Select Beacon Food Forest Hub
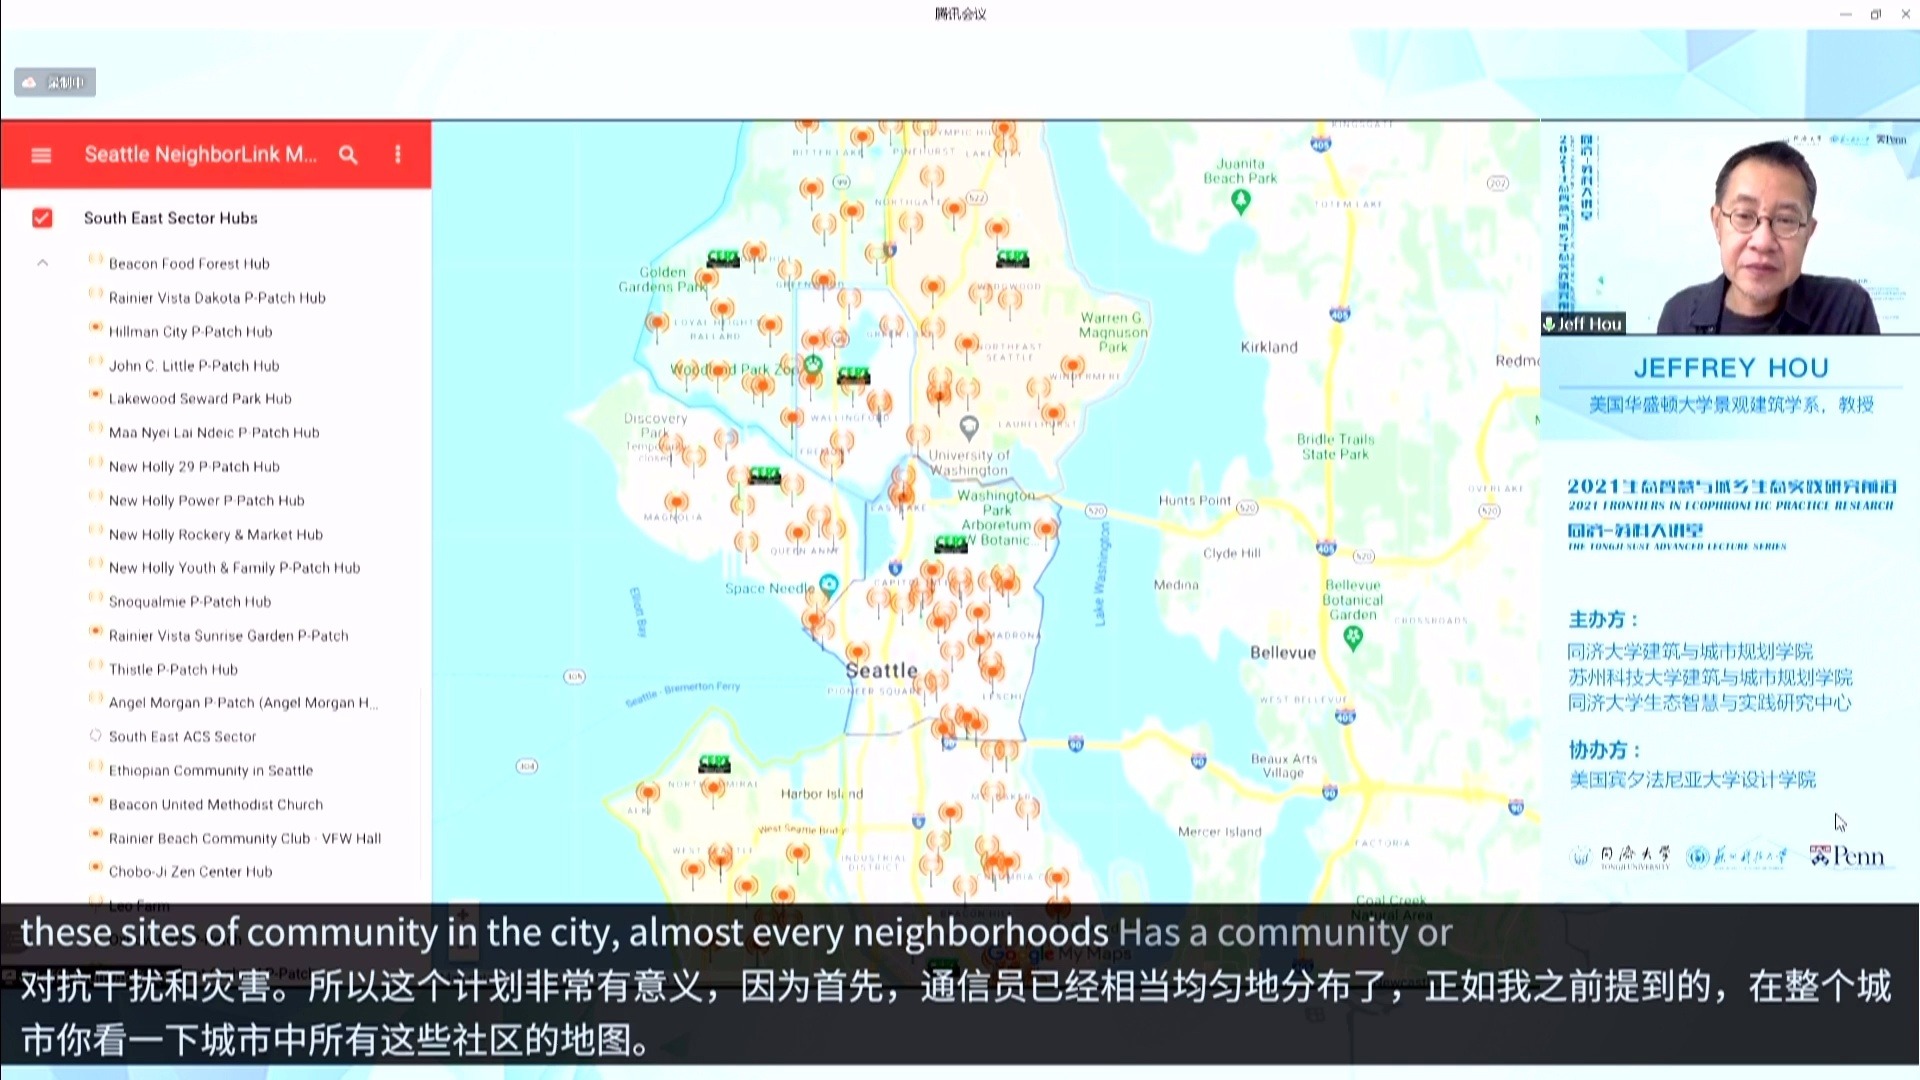This screenshot has height=1080, width=1920. tap(189, 264)
